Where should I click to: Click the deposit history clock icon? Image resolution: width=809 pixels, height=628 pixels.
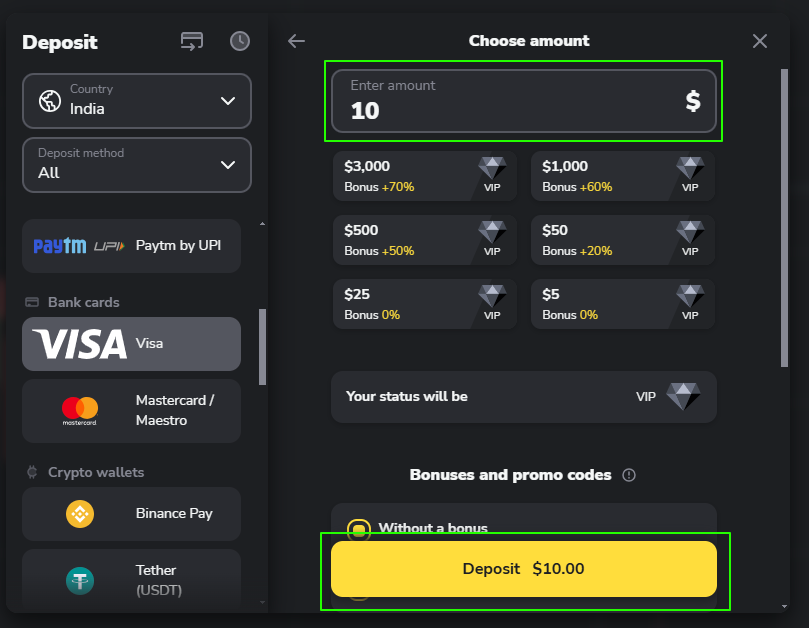240,41
